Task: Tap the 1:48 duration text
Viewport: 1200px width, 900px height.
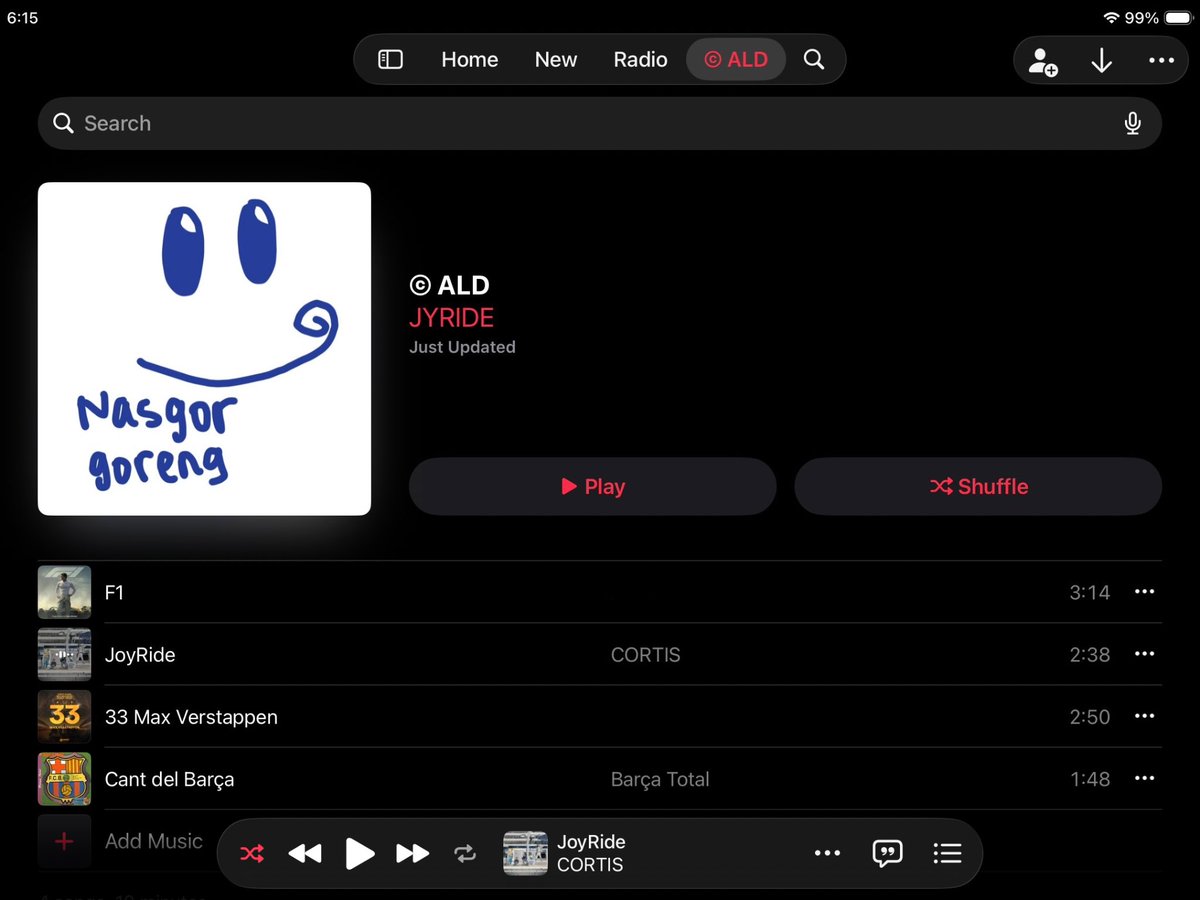Action: point(1089,779)
